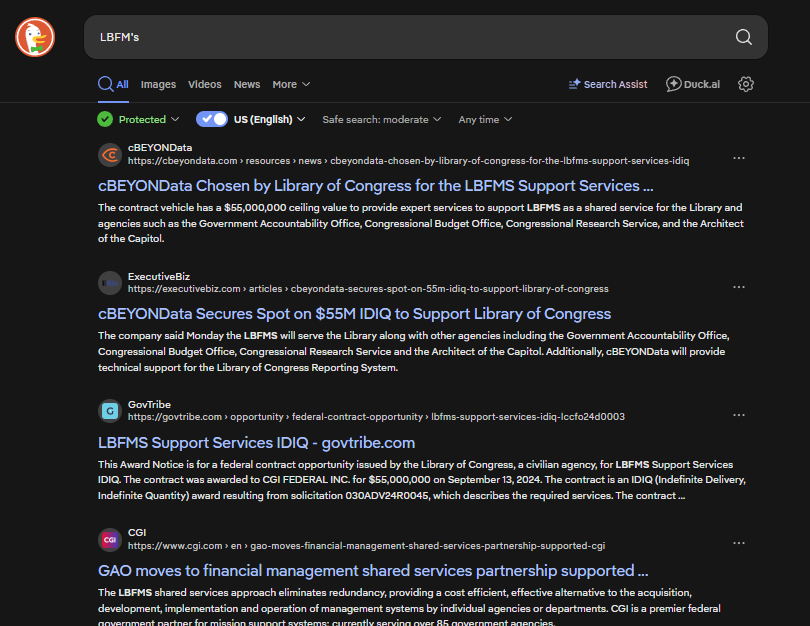Open more options for GovTribe result
Screen dimensions: 810x626
click(x=739, y=415)
